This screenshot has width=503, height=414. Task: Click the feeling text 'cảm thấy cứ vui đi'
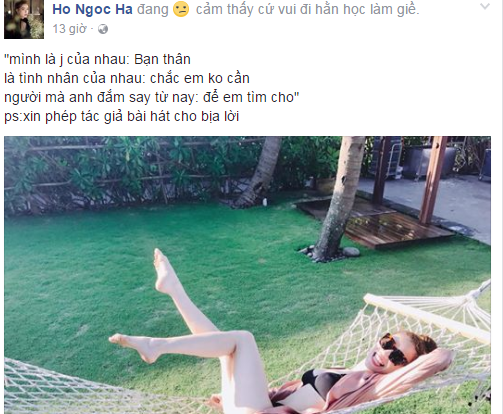click(254, 9)
